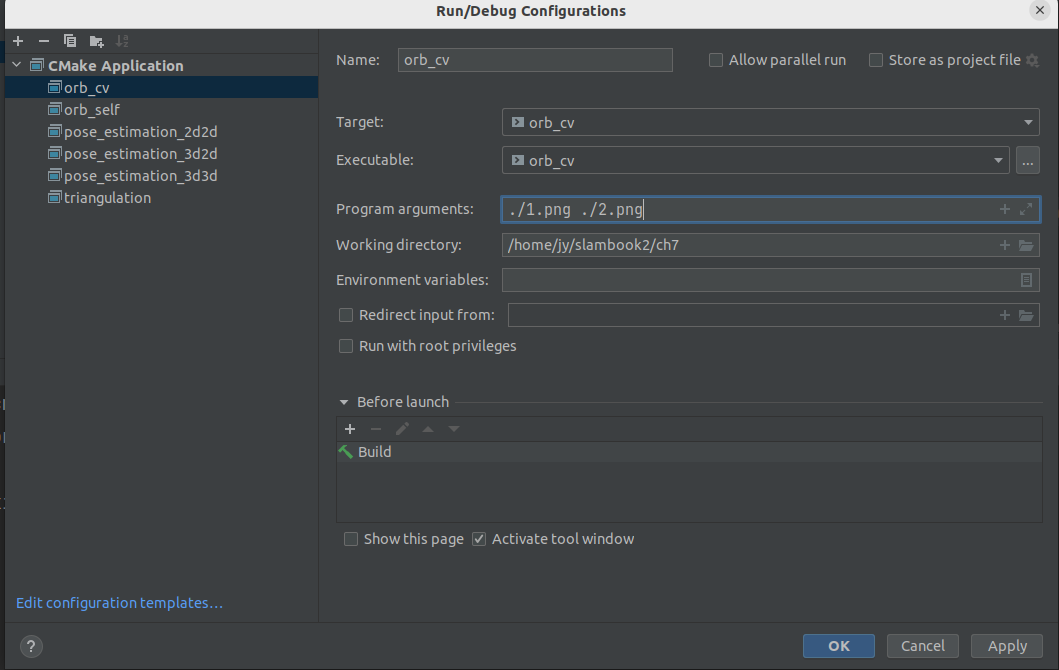Tick Run with root privileges
The height and width of the screenshot is (670, 1059).
[346, 346]
